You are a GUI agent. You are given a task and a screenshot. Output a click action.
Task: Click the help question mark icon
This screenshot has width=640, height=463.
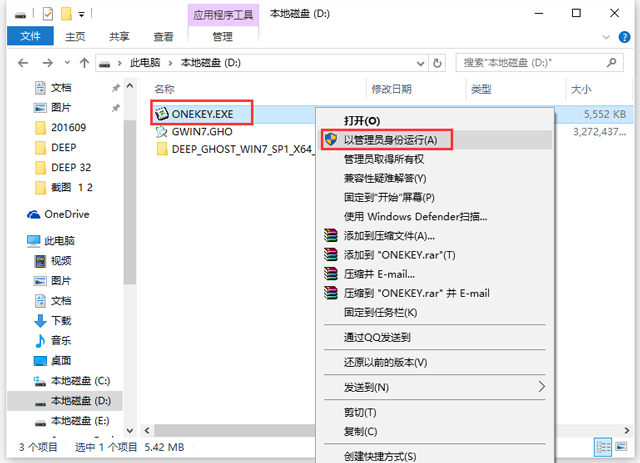coord(624,37)
